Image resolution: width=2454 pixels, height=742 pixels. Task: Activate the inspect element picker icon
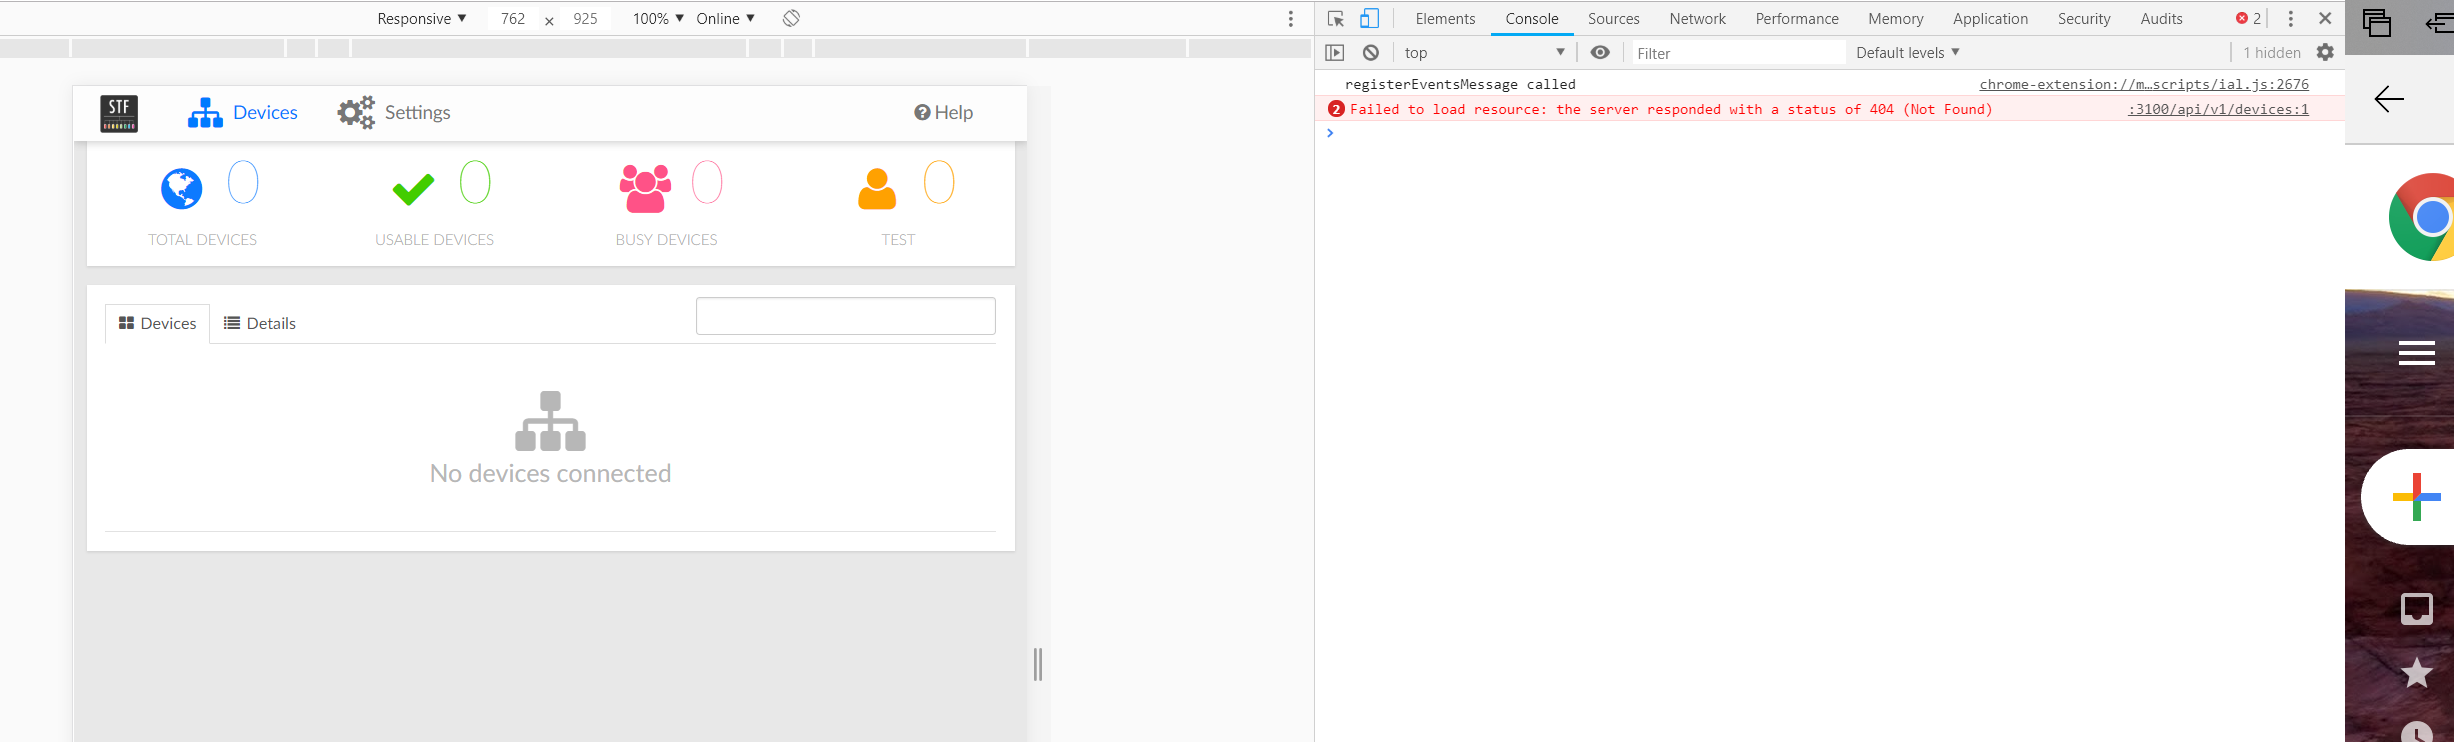pyautogui.click(x=1336, y=19)
